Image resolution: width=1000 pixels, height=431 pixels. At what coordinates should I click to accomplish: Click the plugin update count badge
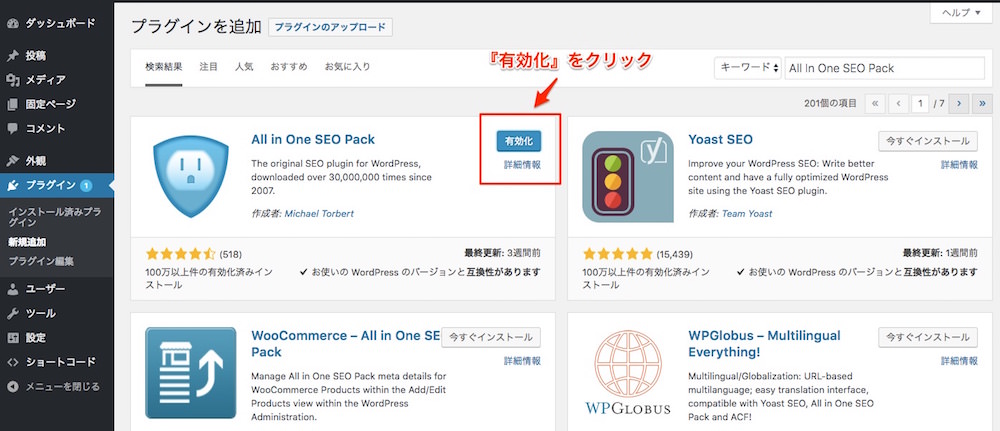(87, 186)
